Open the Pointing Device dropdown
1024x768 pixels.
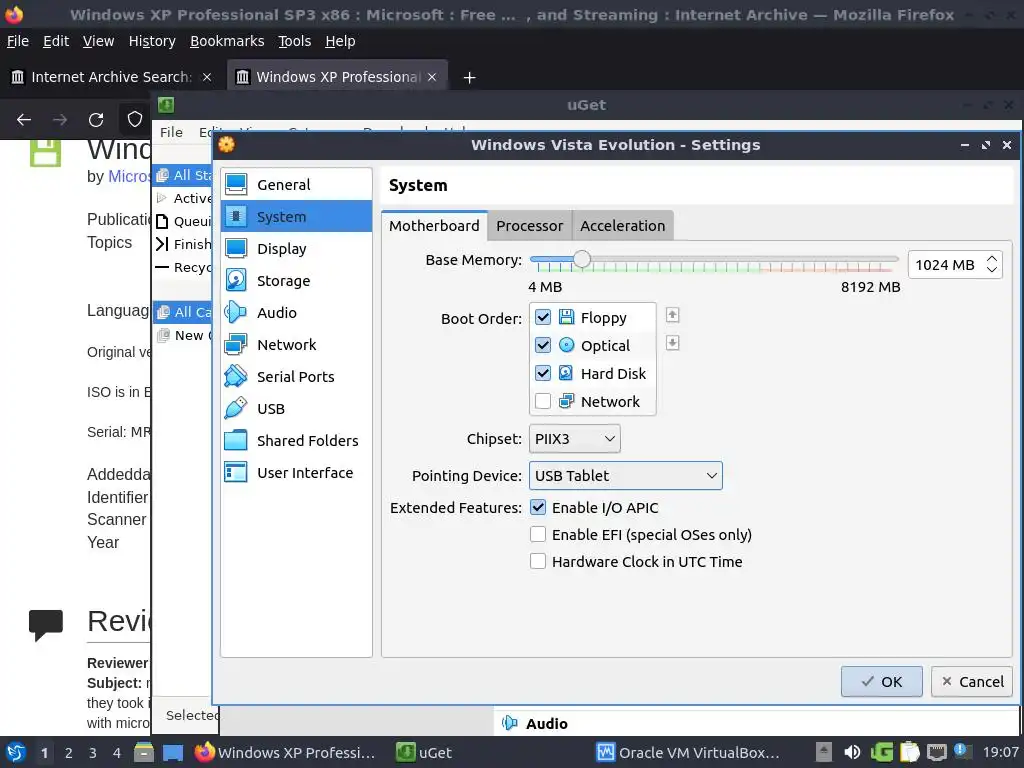[626, 475]
